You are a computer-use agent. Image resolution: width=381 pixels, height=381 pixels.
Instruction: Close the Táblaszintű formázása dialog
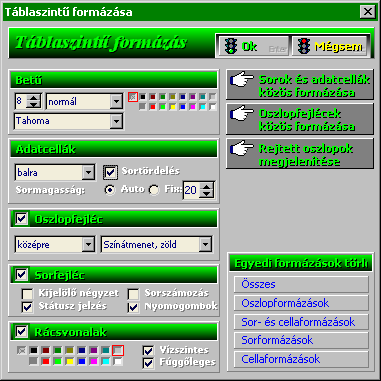pyautogui.click(x=368, y=12)
